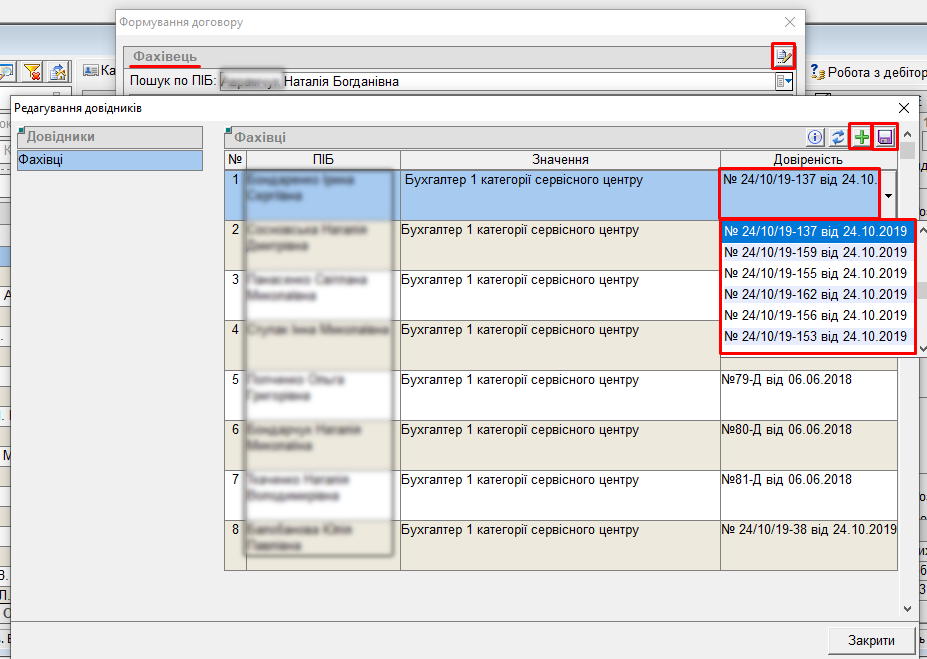This screenshot has height=659, width=927.
Task: Open the blue info icon in Фахівці
Action: tap(815, 137)
